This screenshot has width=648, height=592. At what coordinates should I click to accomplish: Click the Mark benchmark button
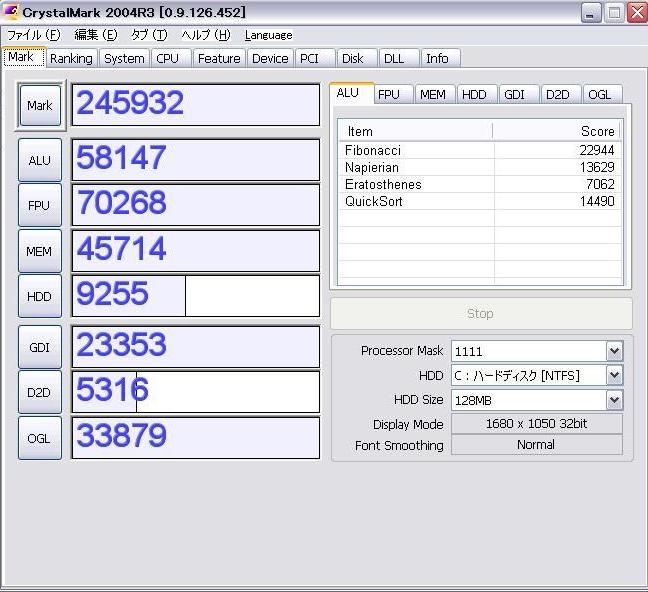click(x=40, y=105)
